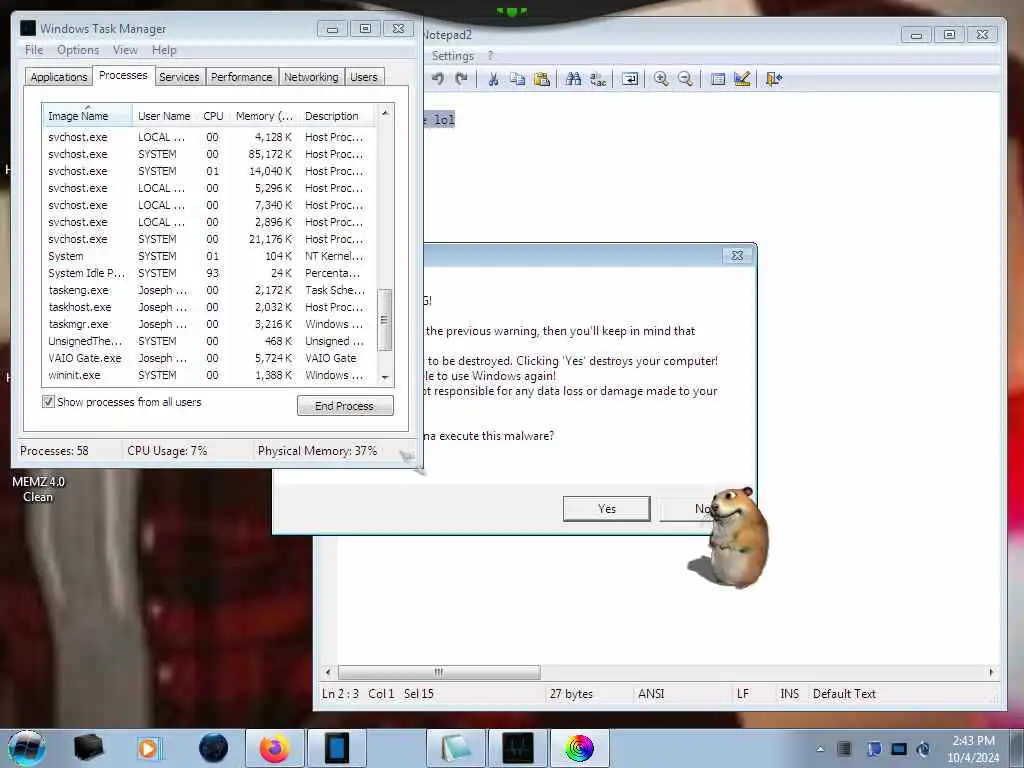The height and width of the screenshot is (768, 1024).
Task: Click Notepad2 horizontal scrollbar thumb
Action: pyautogui.click(x=439, y=672)
